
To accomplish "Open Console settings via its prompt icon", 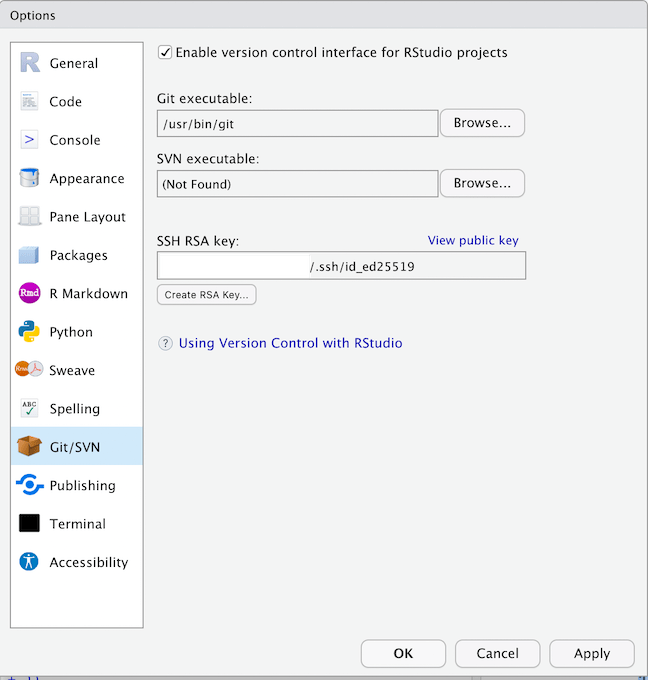I will pos(30,140).
